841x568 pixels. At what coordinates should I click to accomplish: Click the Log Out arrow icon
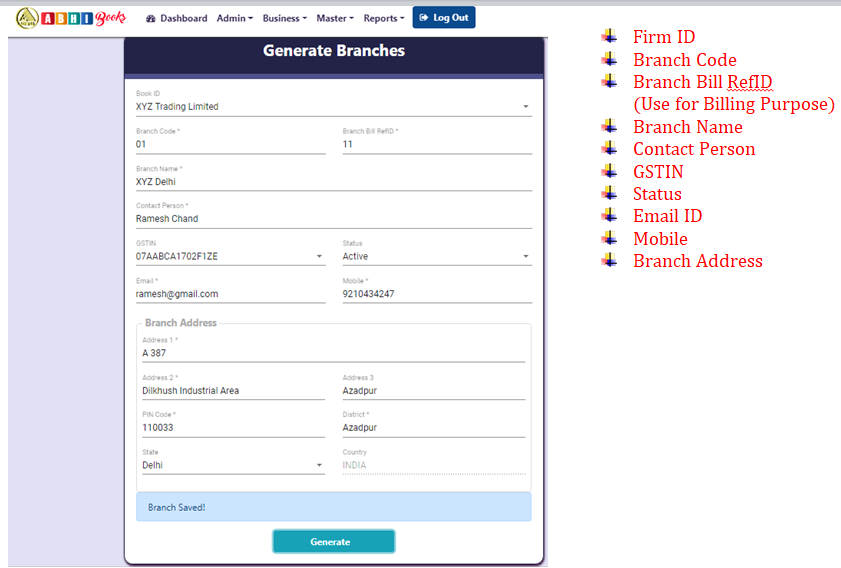point(424,18)
